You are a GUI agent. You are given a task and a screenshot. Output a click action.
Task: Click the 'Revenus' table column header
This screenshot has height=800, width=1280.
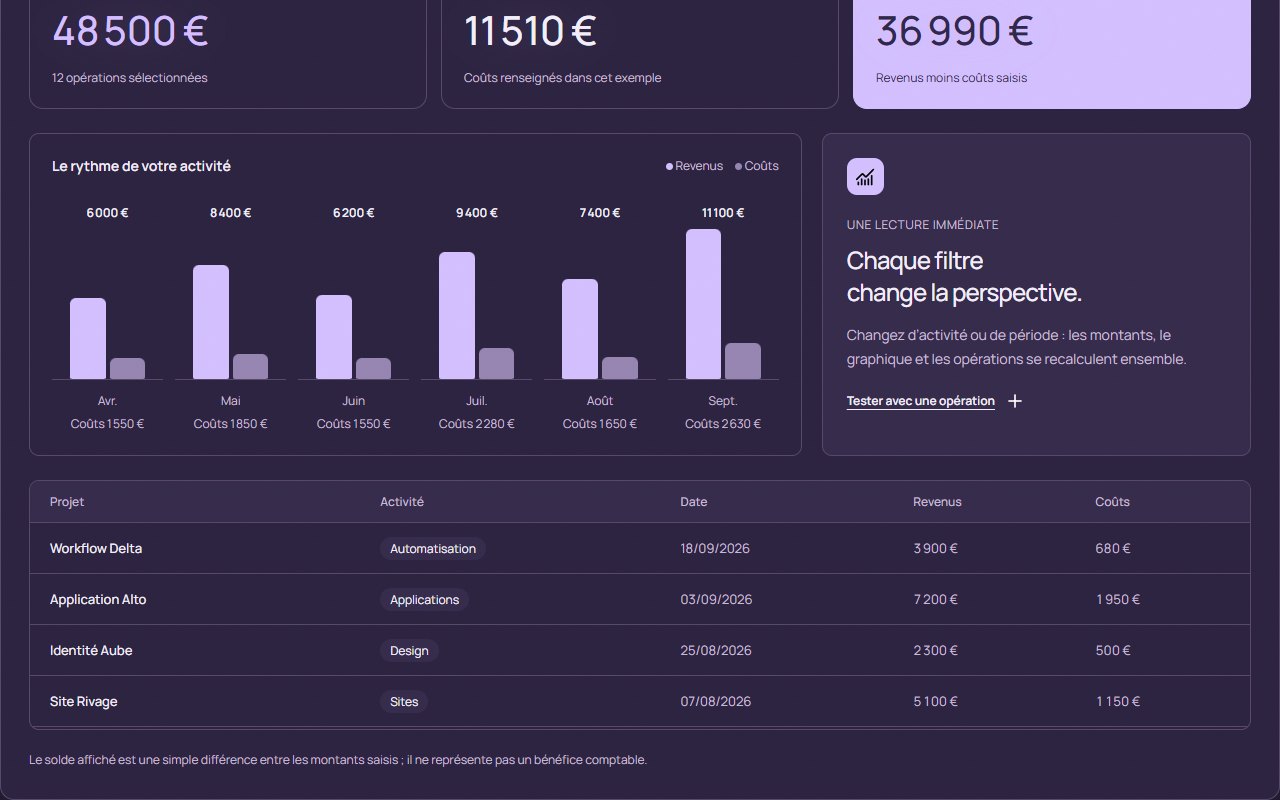(x=937, y=502)
